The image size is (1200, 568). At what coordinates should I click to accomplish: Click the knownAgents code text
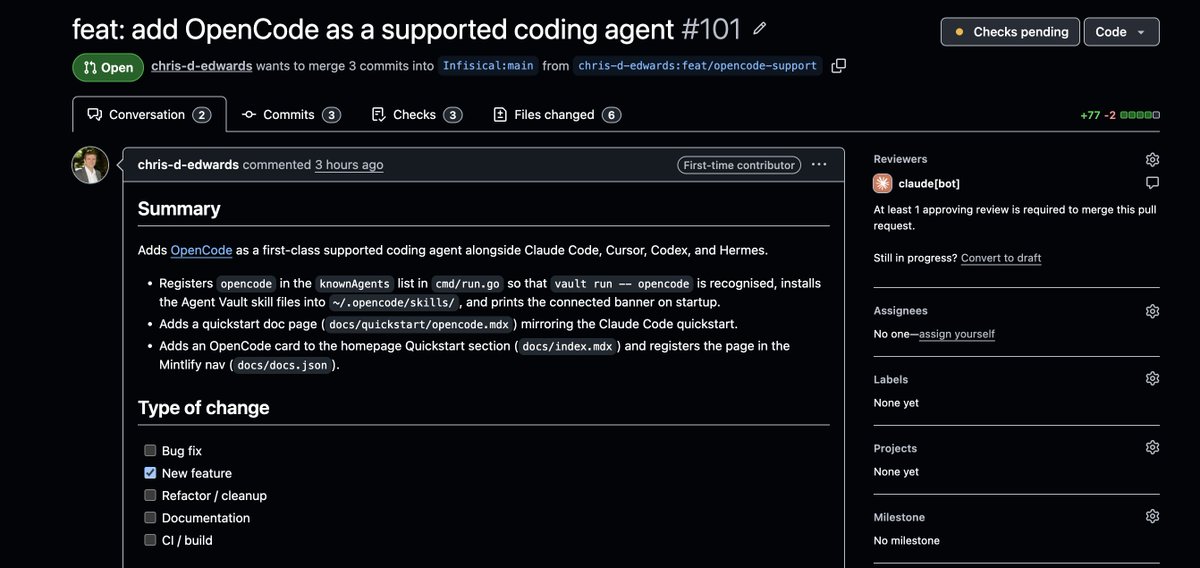pos(355,284)
